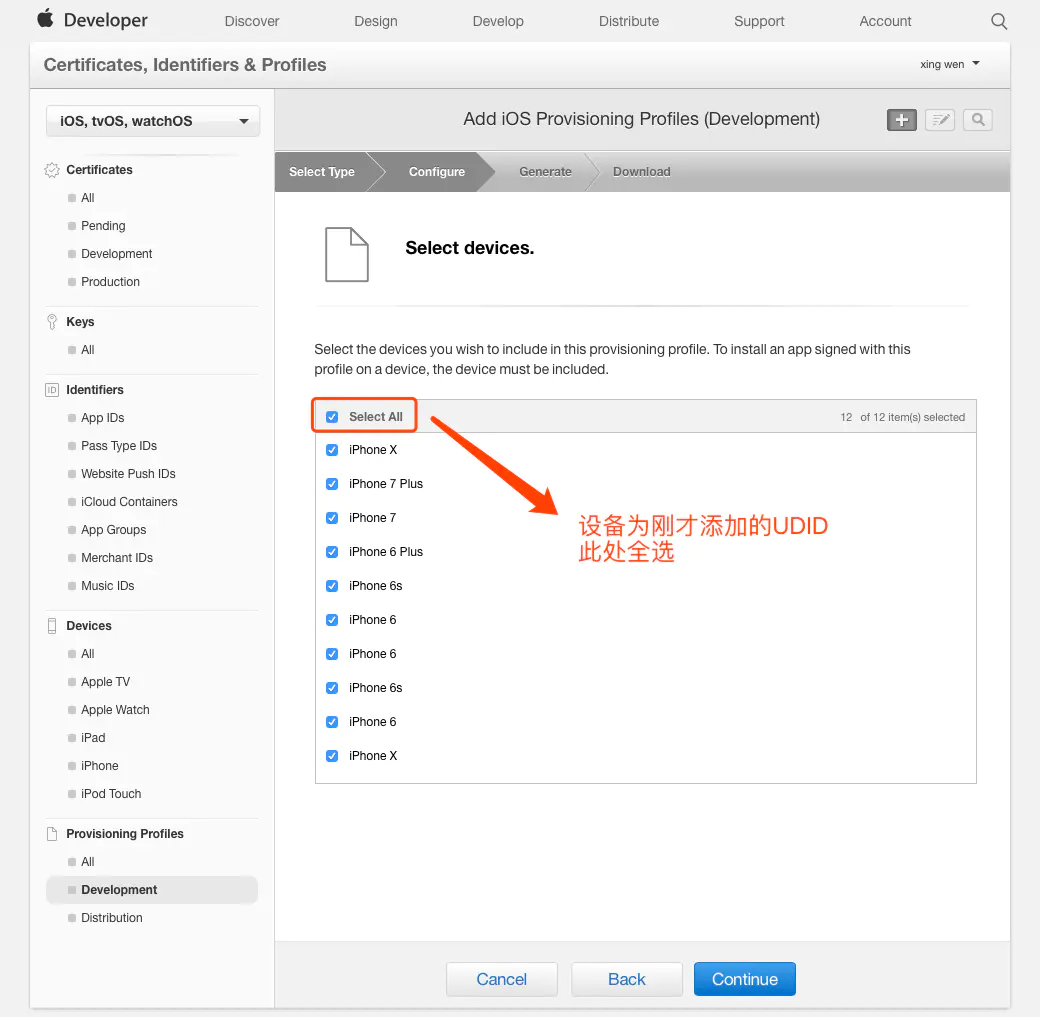Open Production certificates

click(x=110, y=282)
